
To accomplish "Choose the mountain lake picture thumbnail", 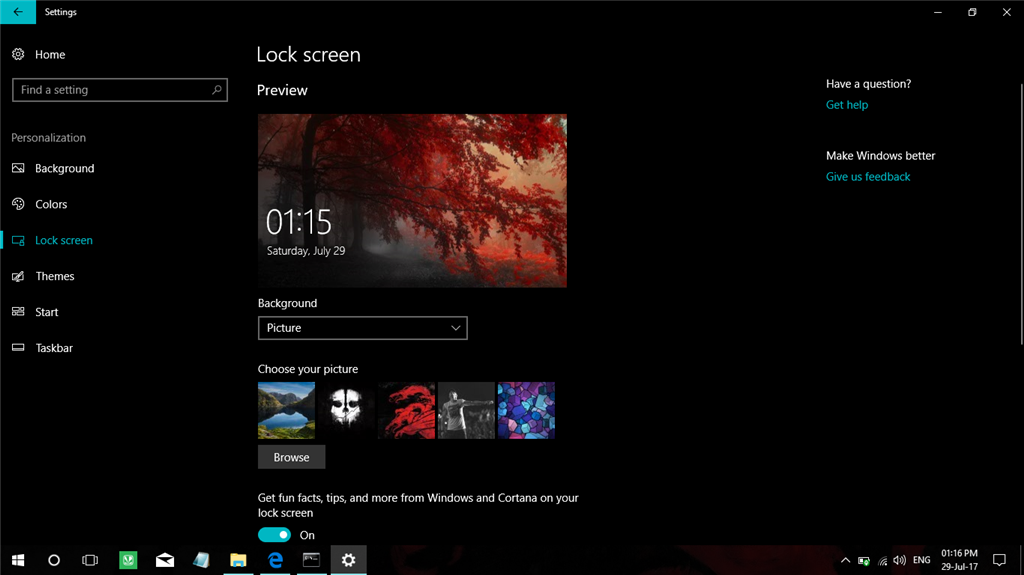I will [x=286, y=410].
